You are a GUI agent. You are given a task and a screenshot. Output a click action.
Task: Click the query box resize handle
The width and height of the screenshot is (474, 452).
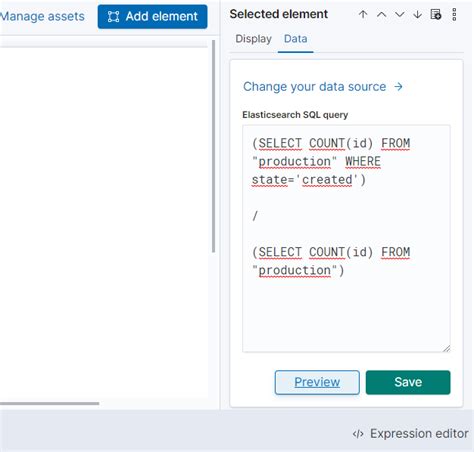[447, 348]
